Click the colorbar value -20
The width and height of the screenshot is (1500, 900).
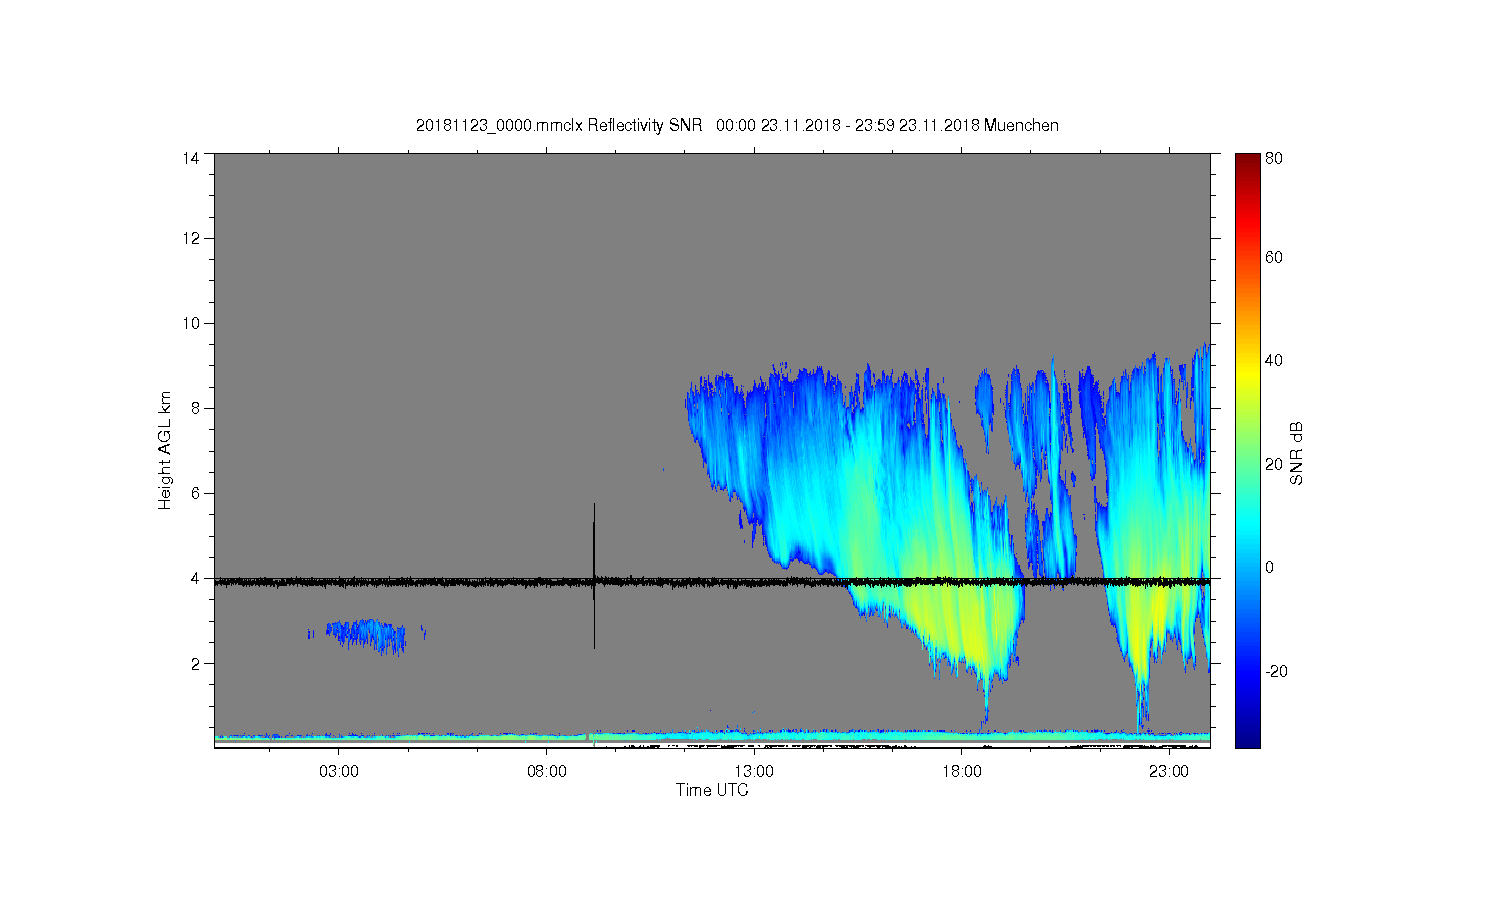[1277, 671]
